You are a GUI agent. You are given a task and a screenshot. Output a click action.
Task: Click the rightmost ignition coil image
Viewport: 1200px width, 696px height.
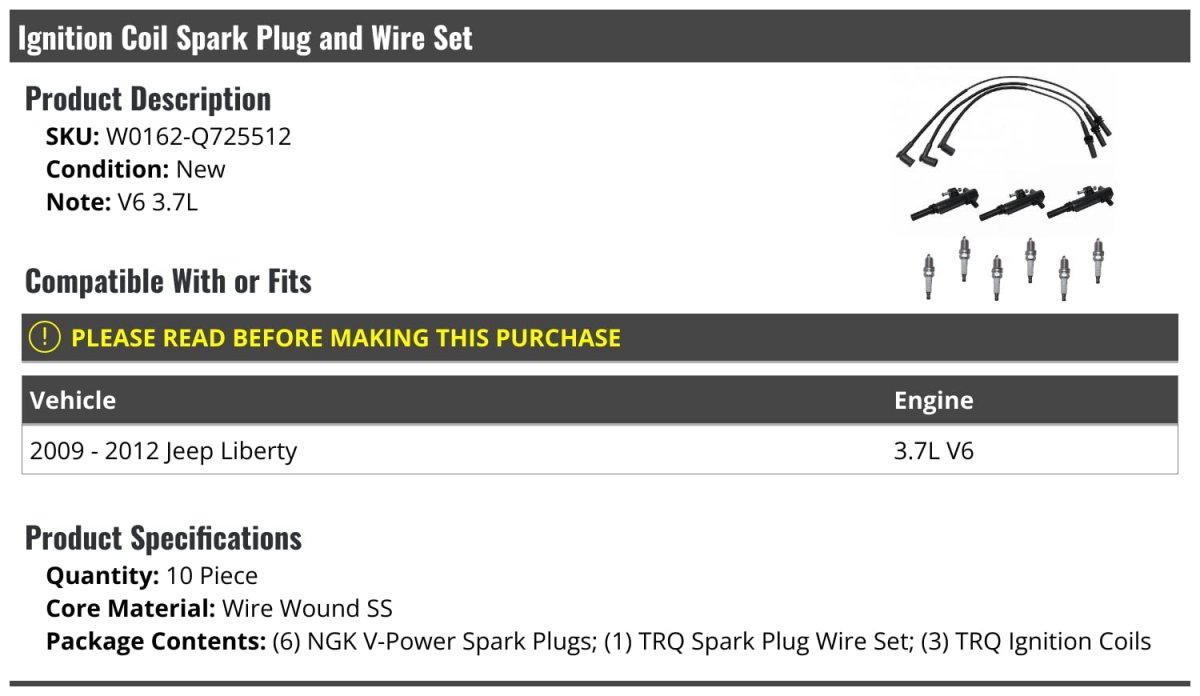pos(1080,201)
